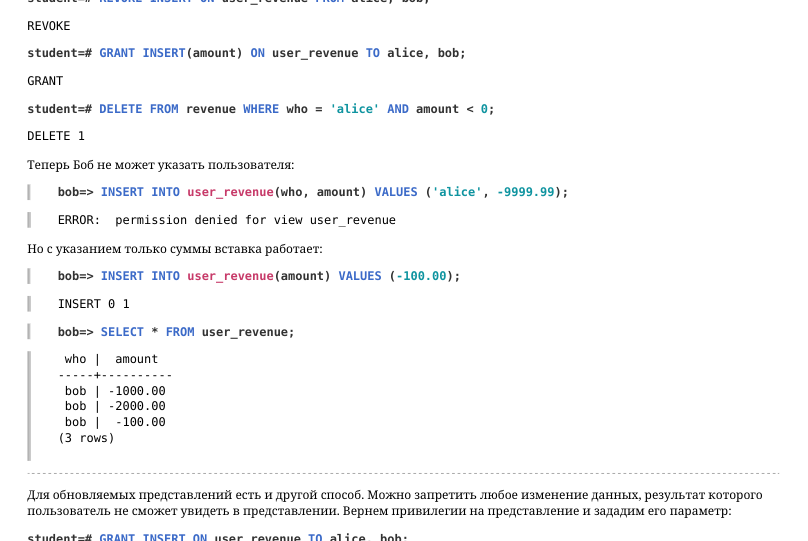Click the 'INSERT 0 1' output line

[94, 304]
